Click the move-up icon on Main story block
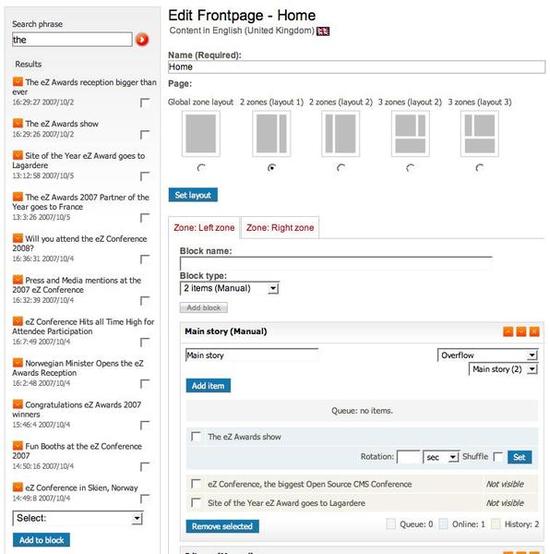The height and width of the screenshot is (554, 550). (508, 331)
